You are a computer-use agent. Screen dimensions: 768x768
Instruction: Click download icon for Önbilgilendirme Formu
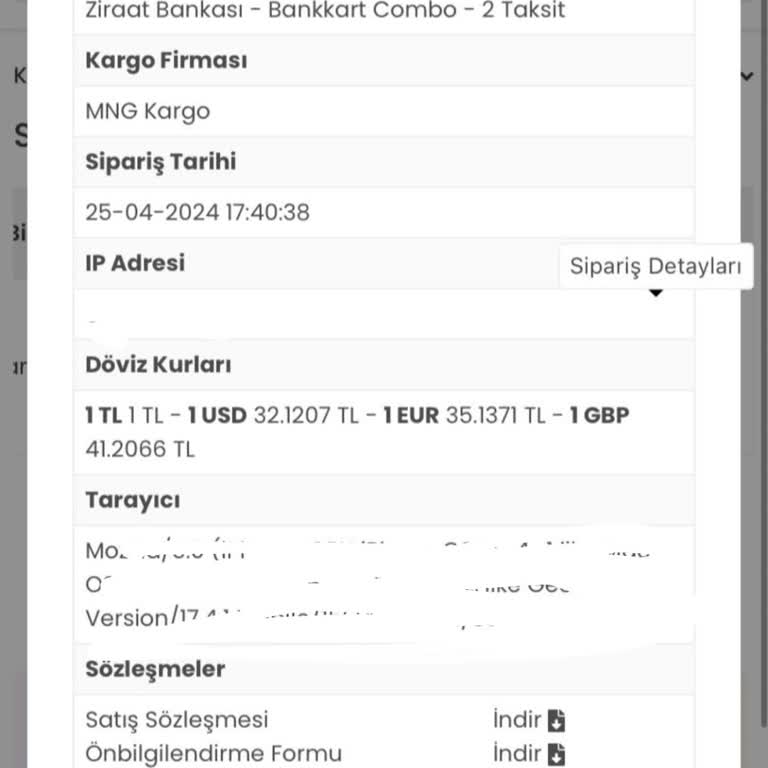pyautogui.click(x=557, y=754)
